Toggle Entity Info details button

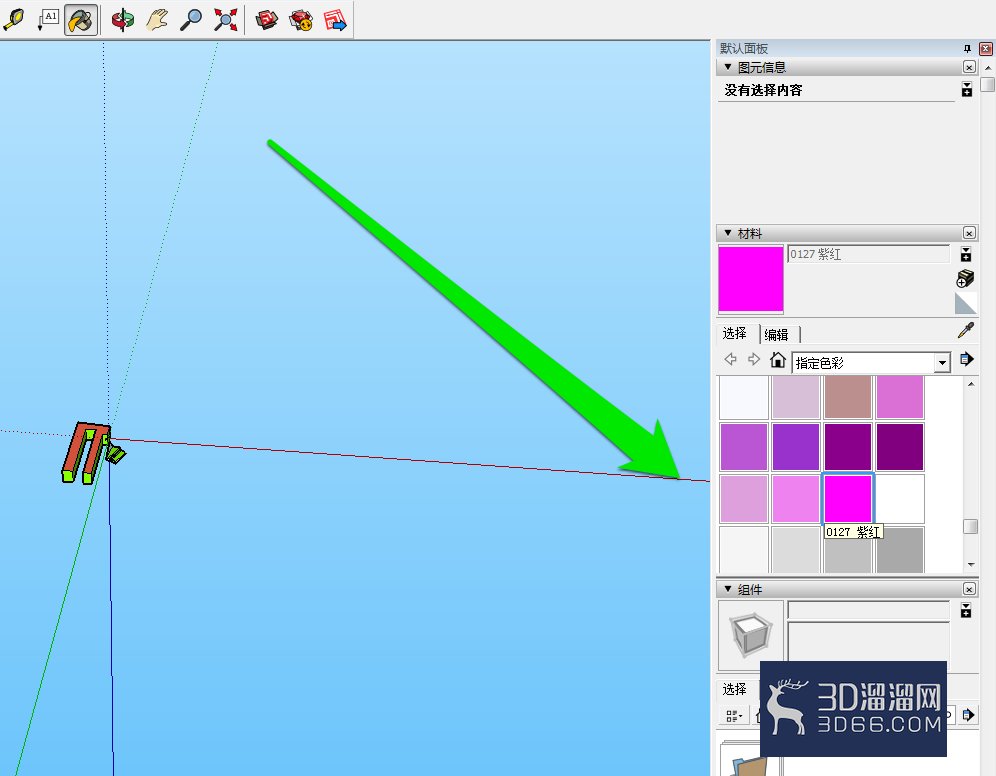point(967,90)
